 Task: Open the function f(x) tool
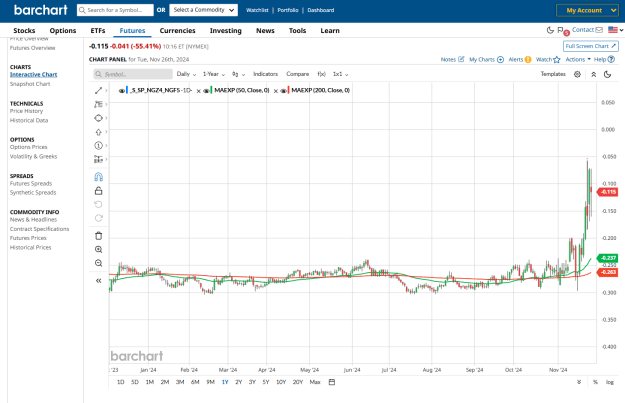321,74
